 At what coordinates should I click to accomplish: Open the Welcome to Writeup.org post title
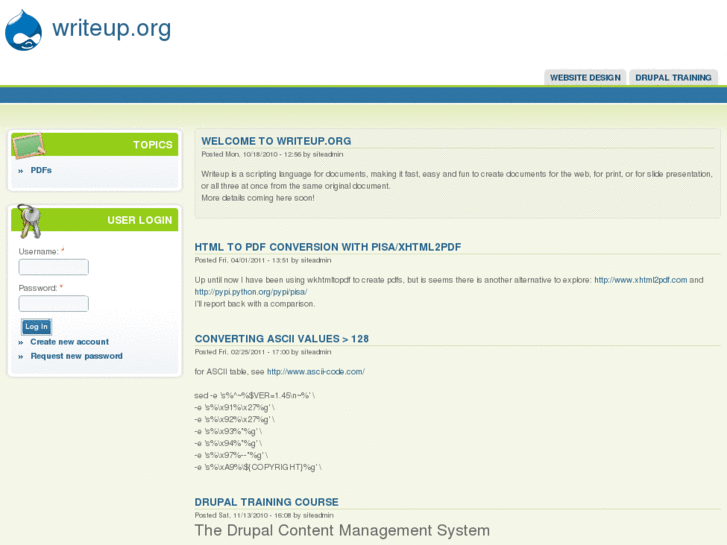tap(276, 141)
